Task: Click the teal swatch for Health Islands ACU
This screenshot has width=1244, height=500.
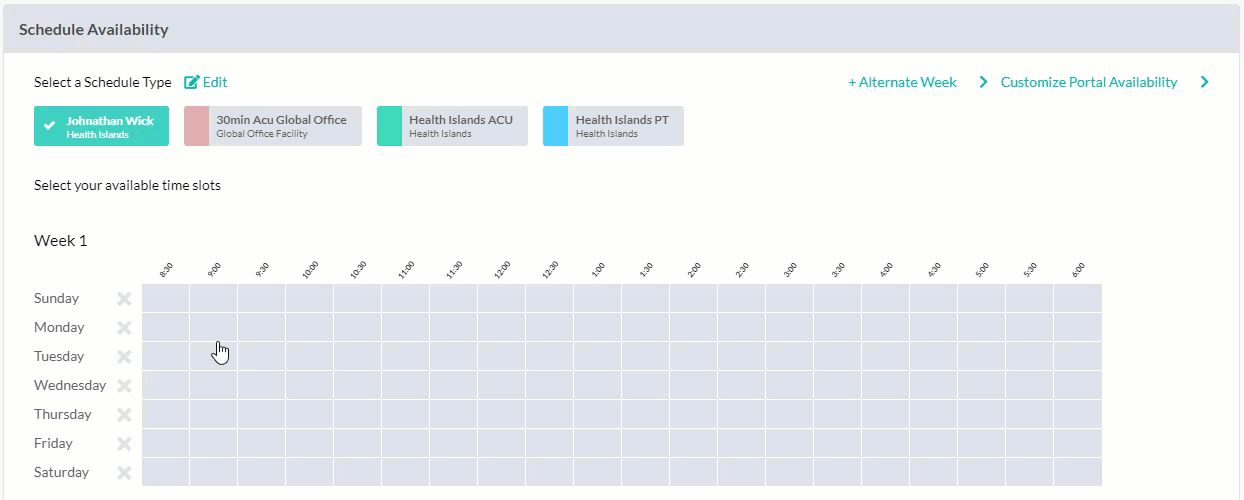Action: (x=389, y=126)
